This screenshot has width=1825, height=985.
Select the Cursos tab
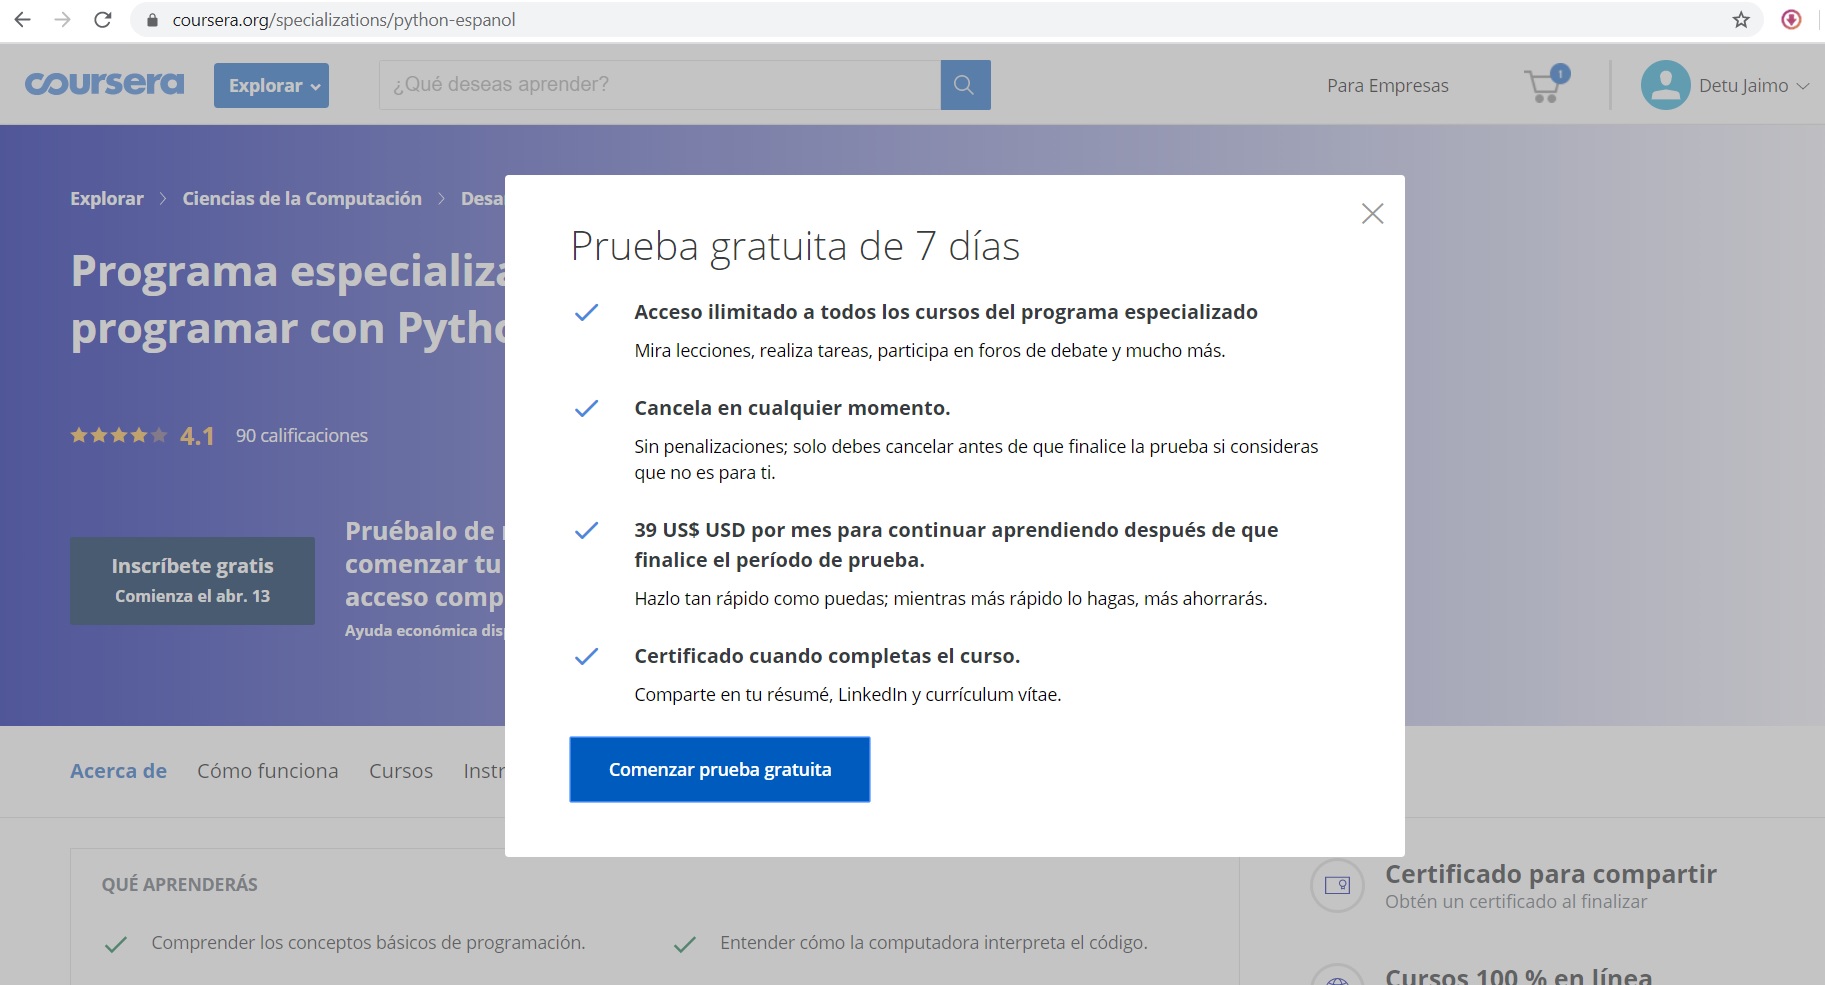(401, 771)
